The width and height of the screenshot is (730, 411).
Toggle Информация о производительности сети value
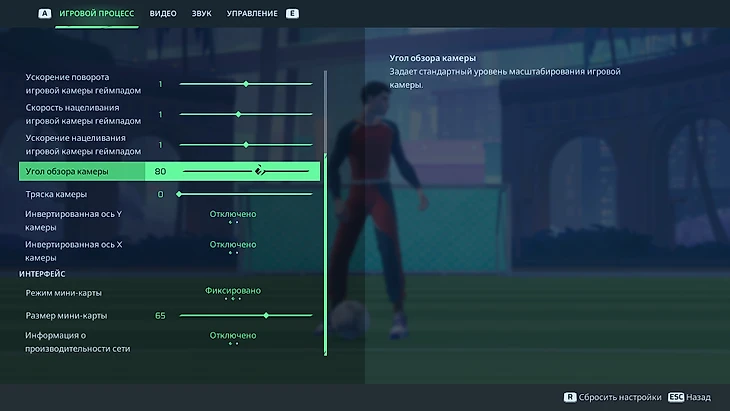click(233, 335)
